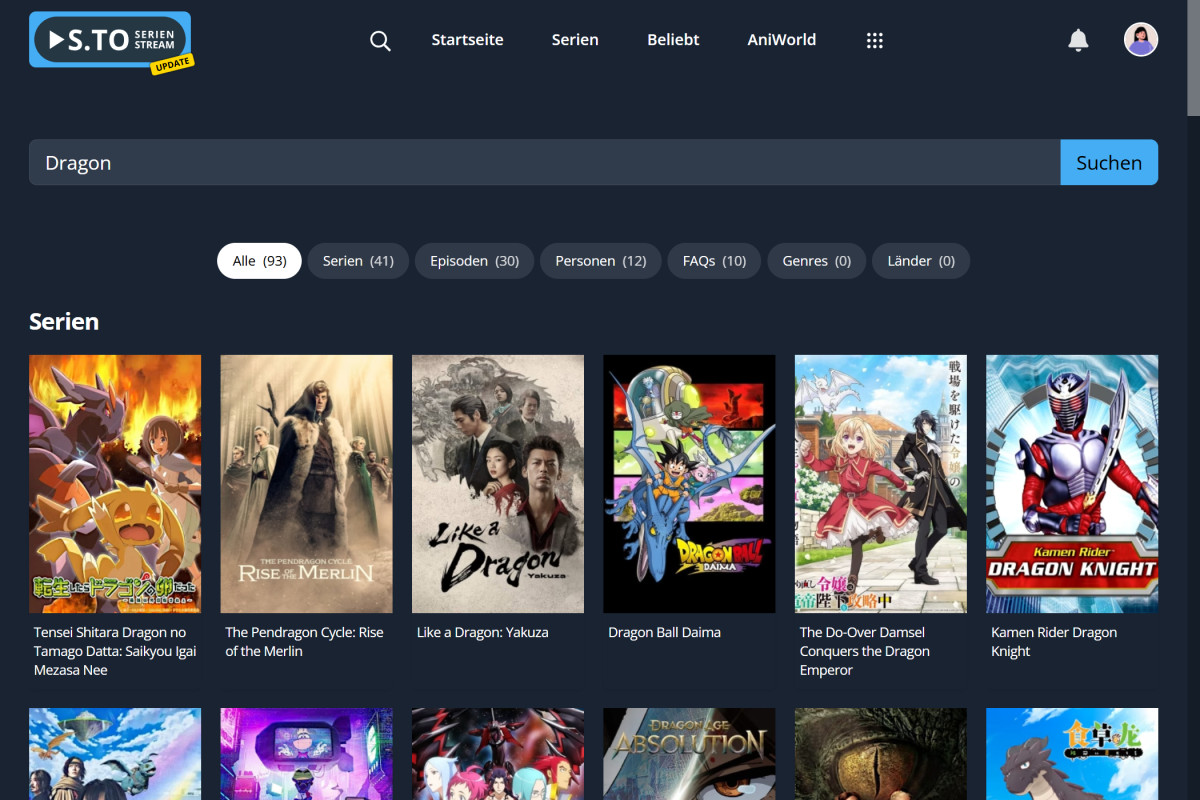1200x800 pixels.
Task: Click the bell icon to view alerts
Action: pos(1078,40)
